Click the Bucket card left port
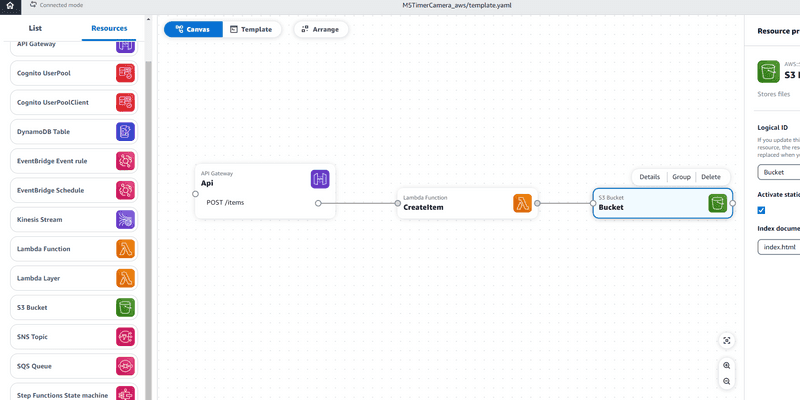This screenshot has width=800, height=400. (x=593, y=203)
